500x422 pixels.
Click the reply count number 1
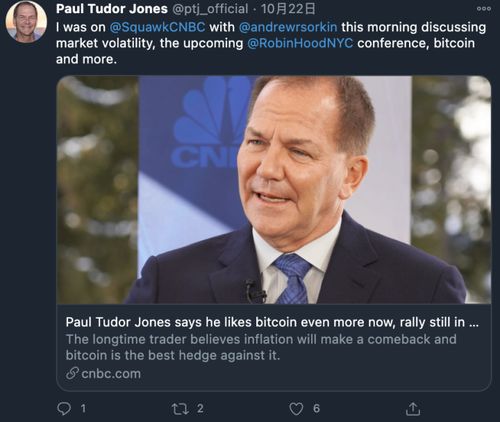click(x=83, y=408)
